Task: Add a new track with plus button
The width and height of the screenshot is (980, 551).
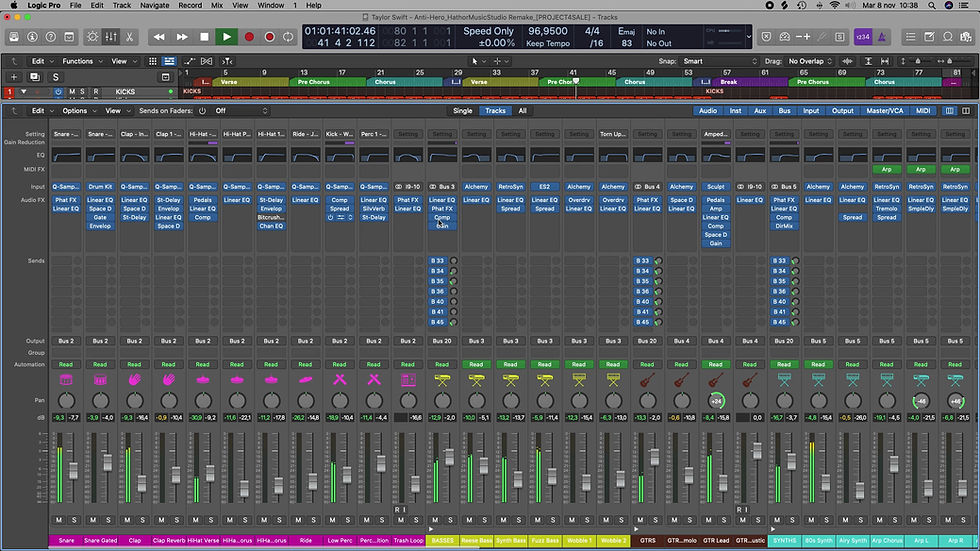Action: click(14, 77)
